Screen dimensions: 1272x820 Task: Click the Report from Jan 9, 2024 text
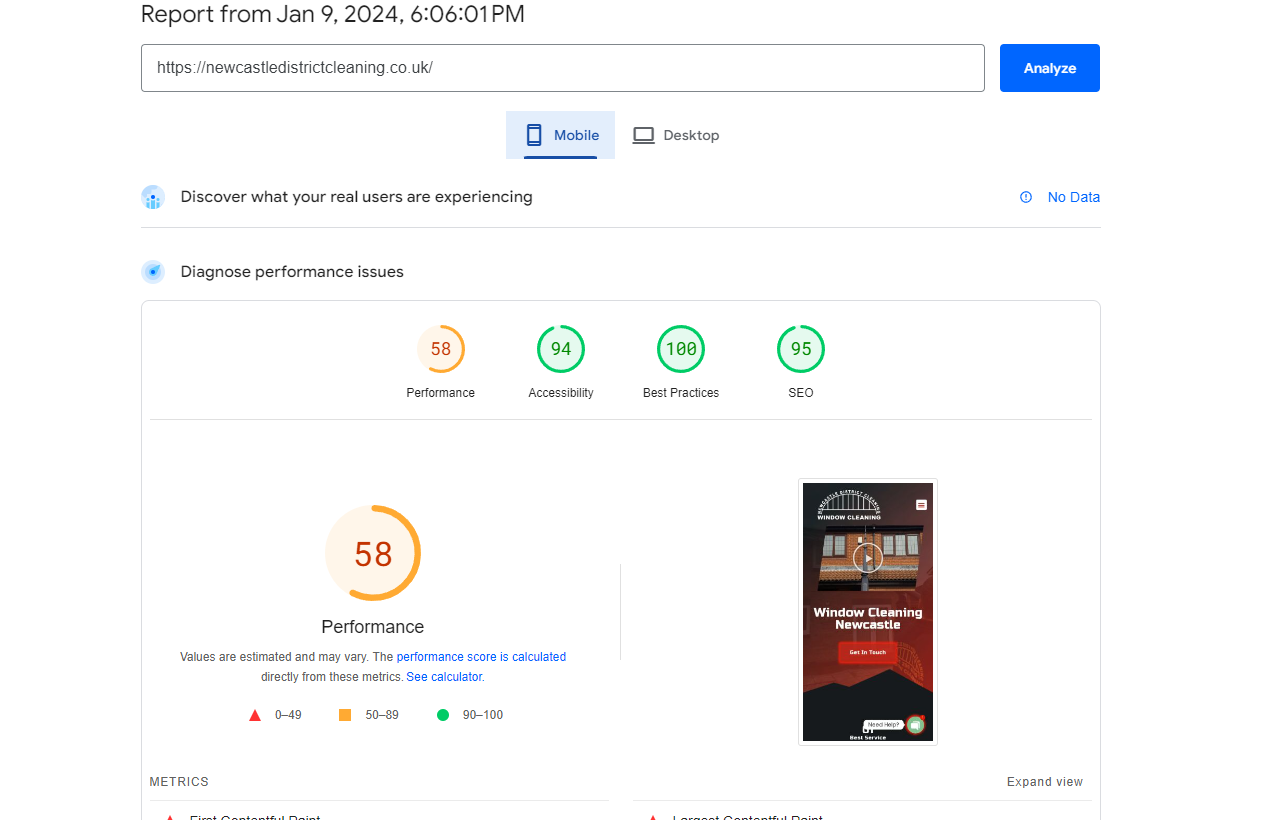(x=333, y=14)
